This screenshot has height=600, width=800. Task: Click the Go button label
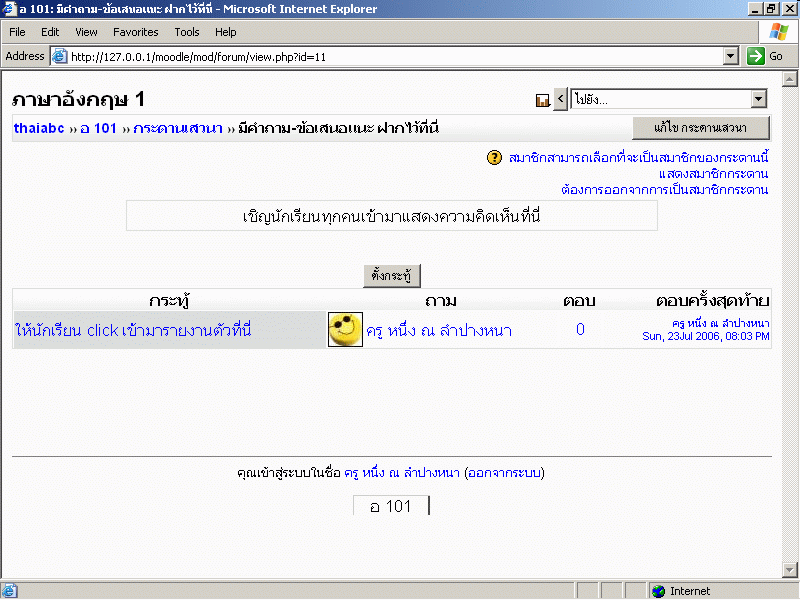tap(776, 56)
